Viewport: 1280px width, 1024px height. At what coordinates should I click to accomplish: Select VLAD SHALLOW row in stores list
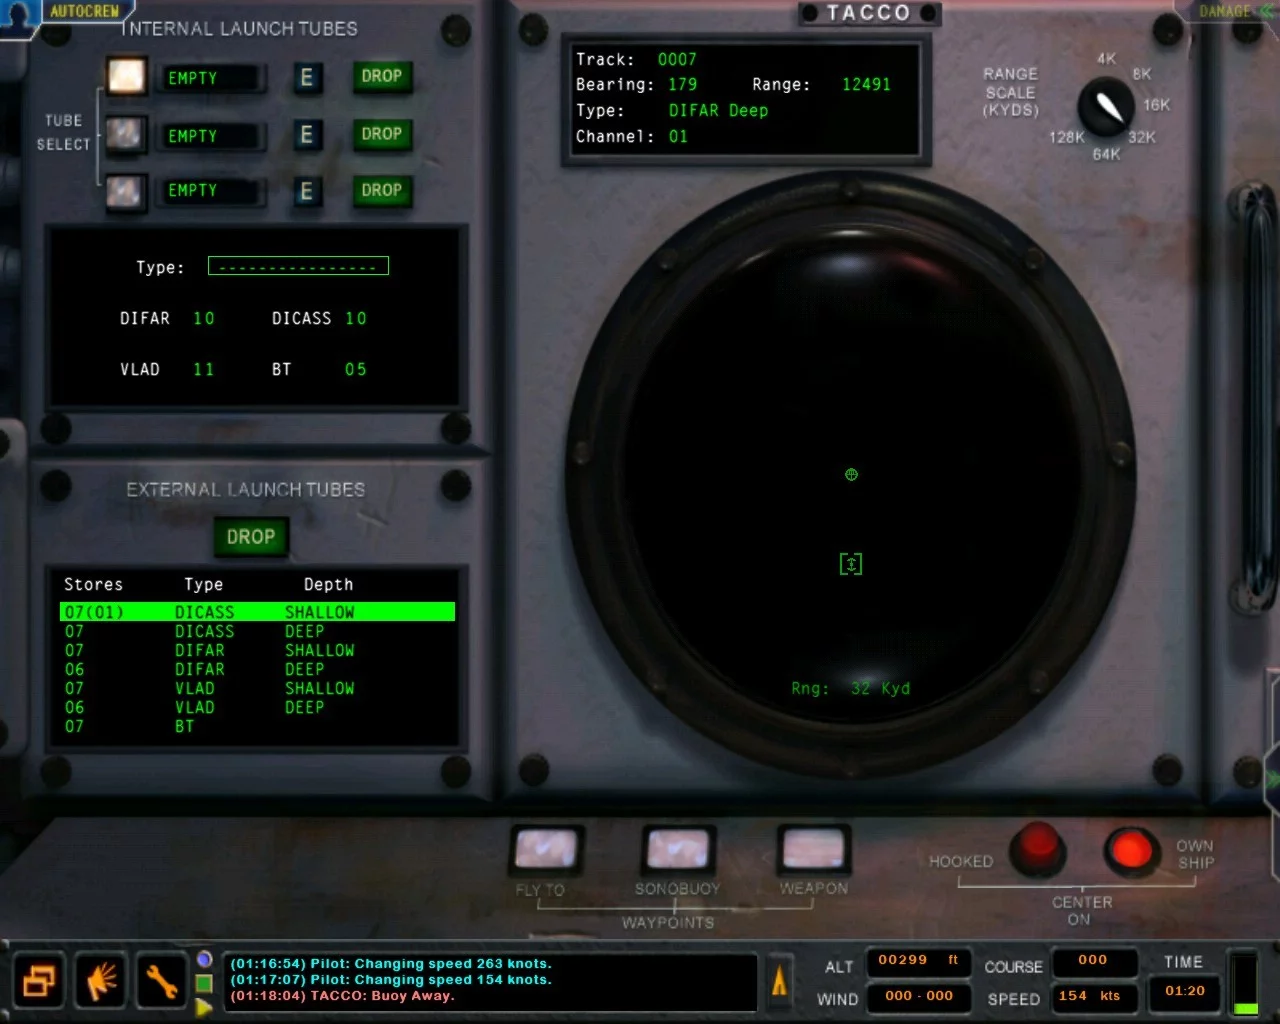(258, 688)
